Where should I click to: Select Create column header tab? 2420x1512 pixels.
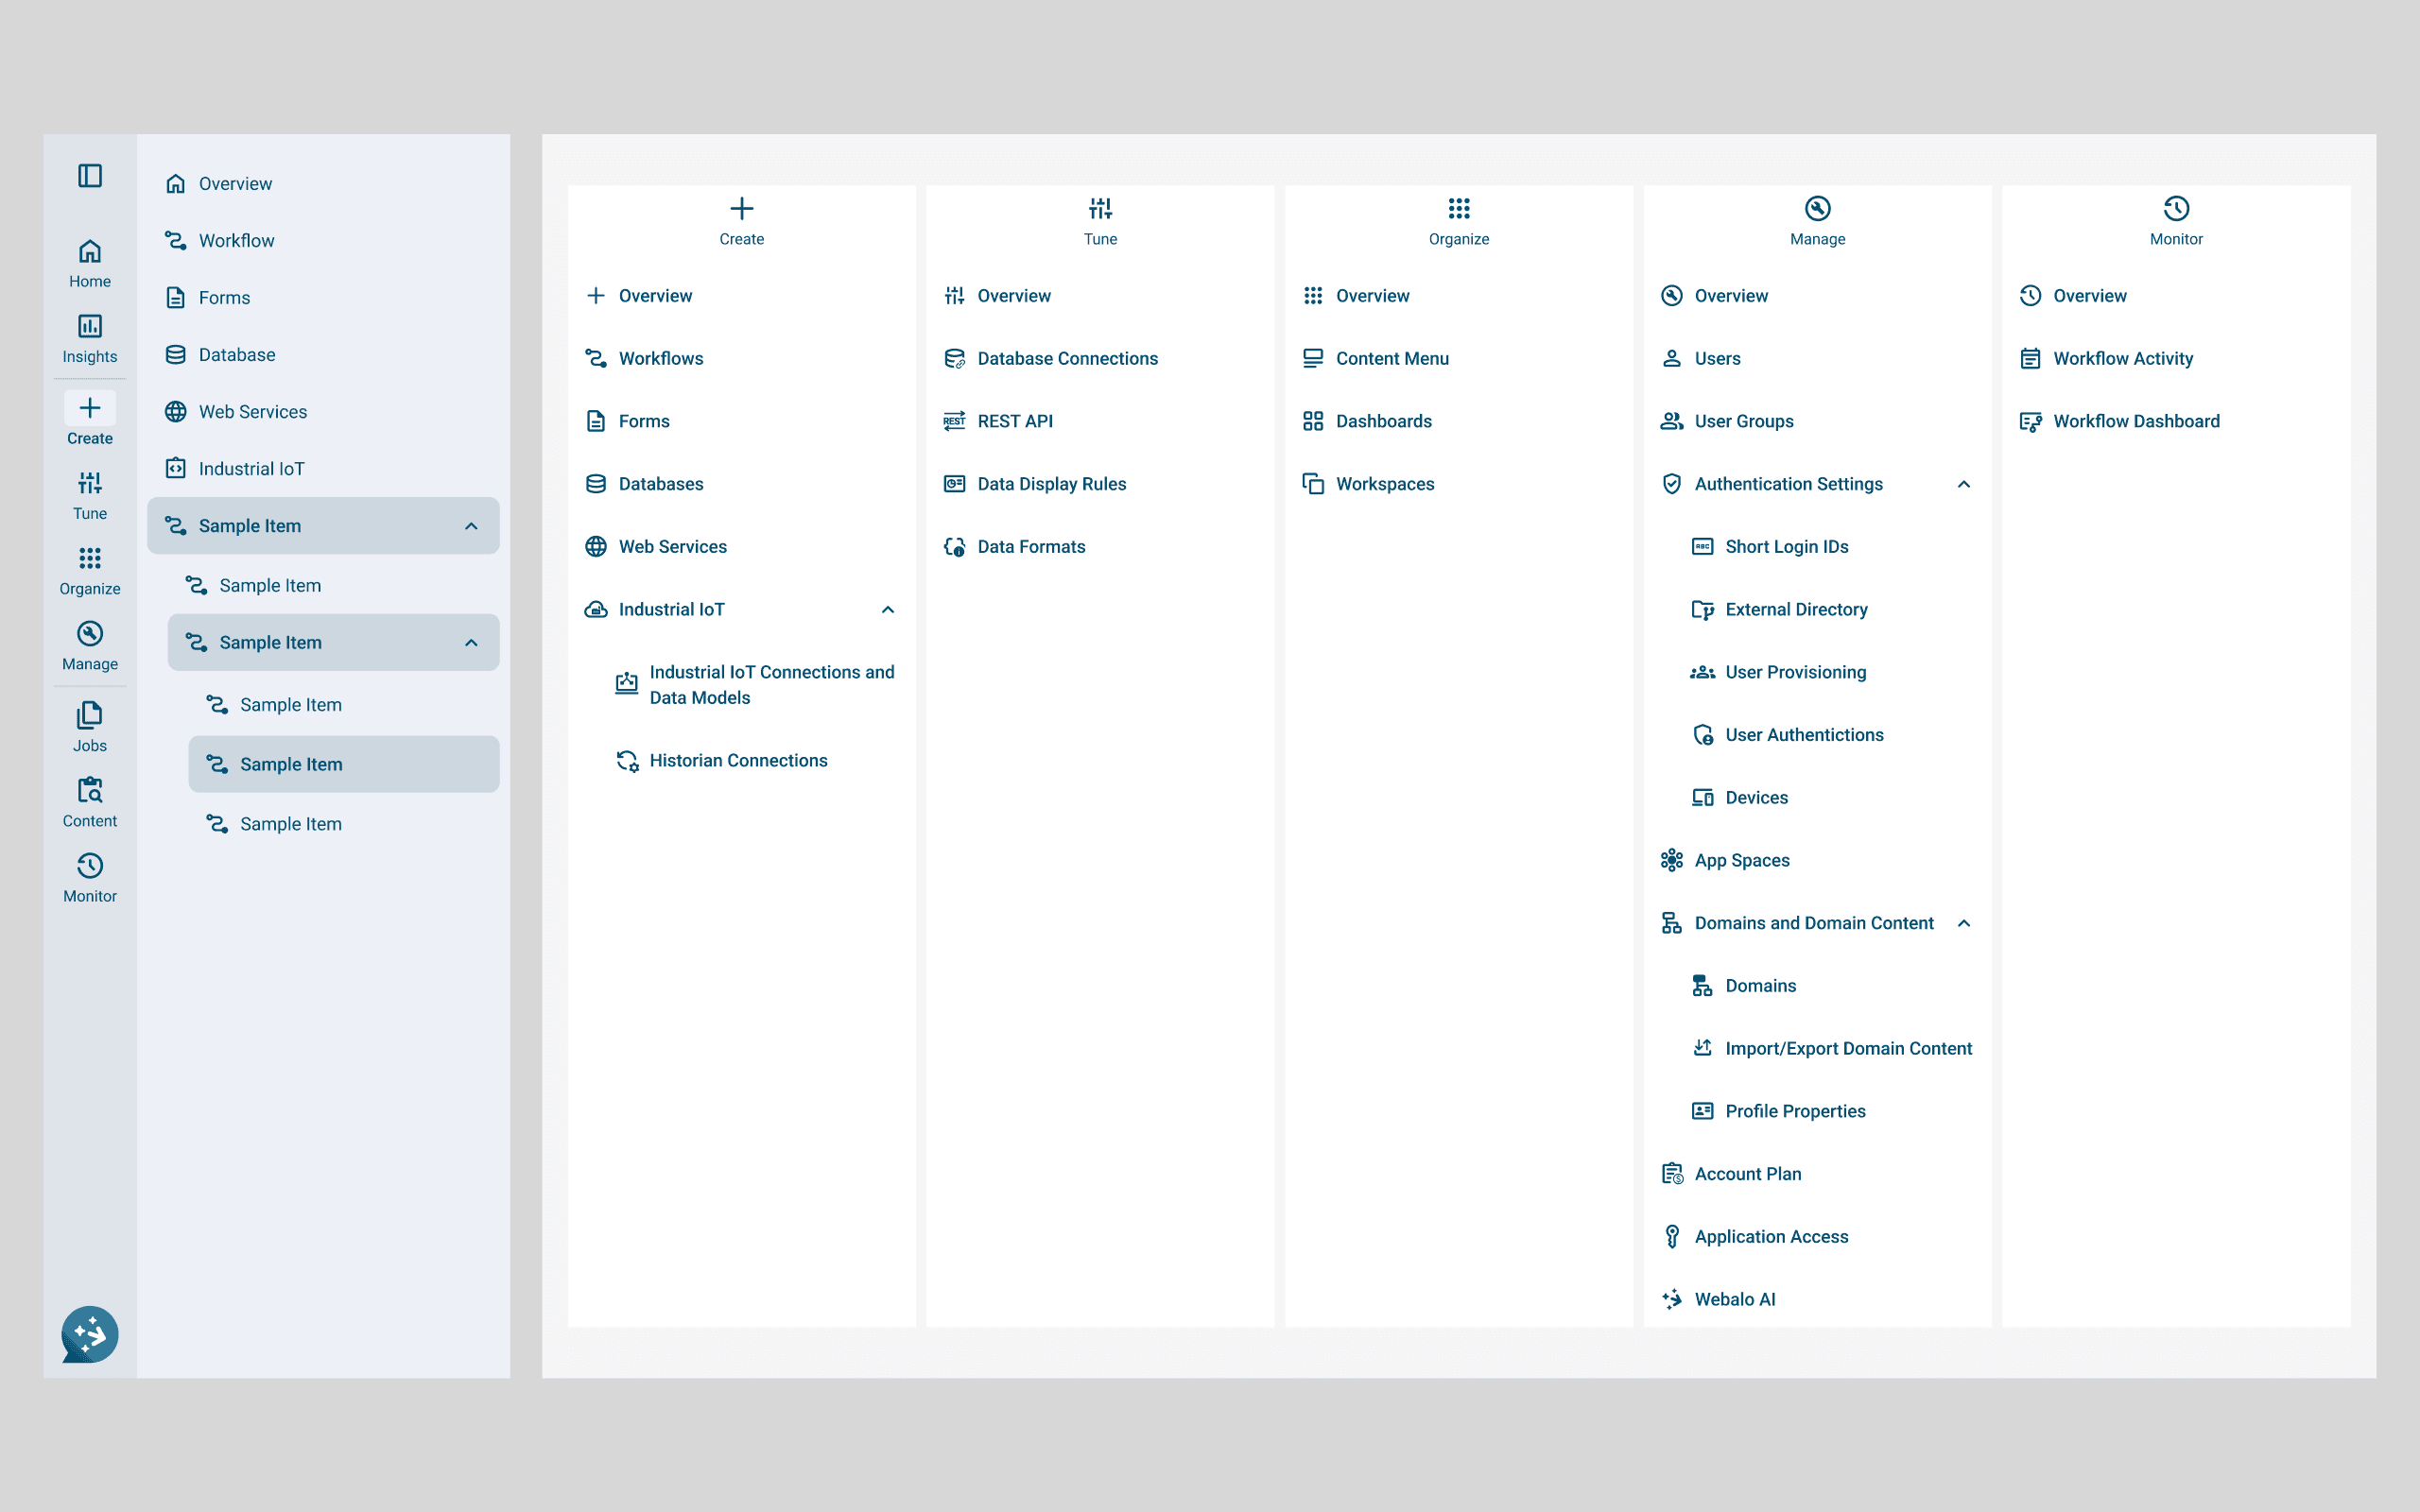click(x=741, y=221)
